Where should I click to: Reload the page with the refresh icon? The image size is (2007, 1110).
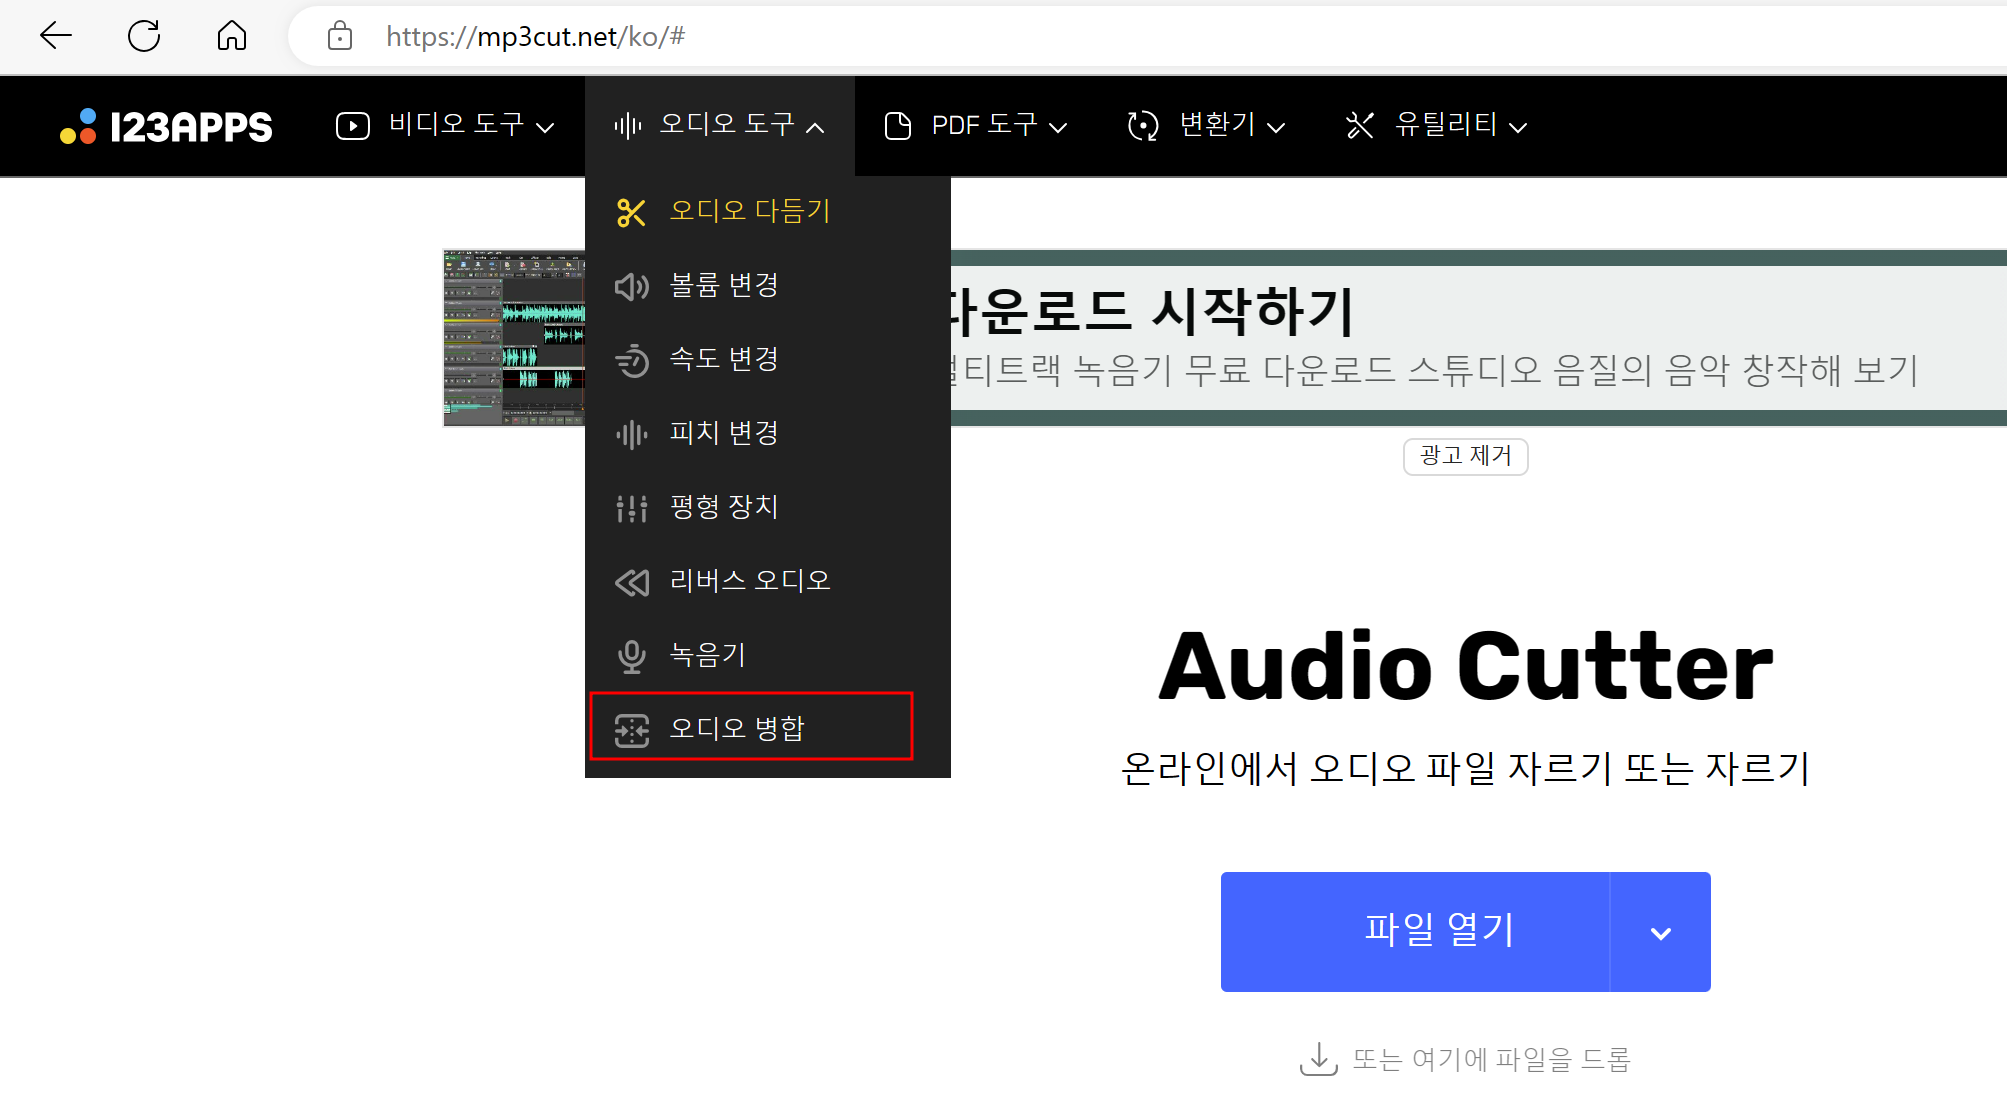(x=144, y=37)
